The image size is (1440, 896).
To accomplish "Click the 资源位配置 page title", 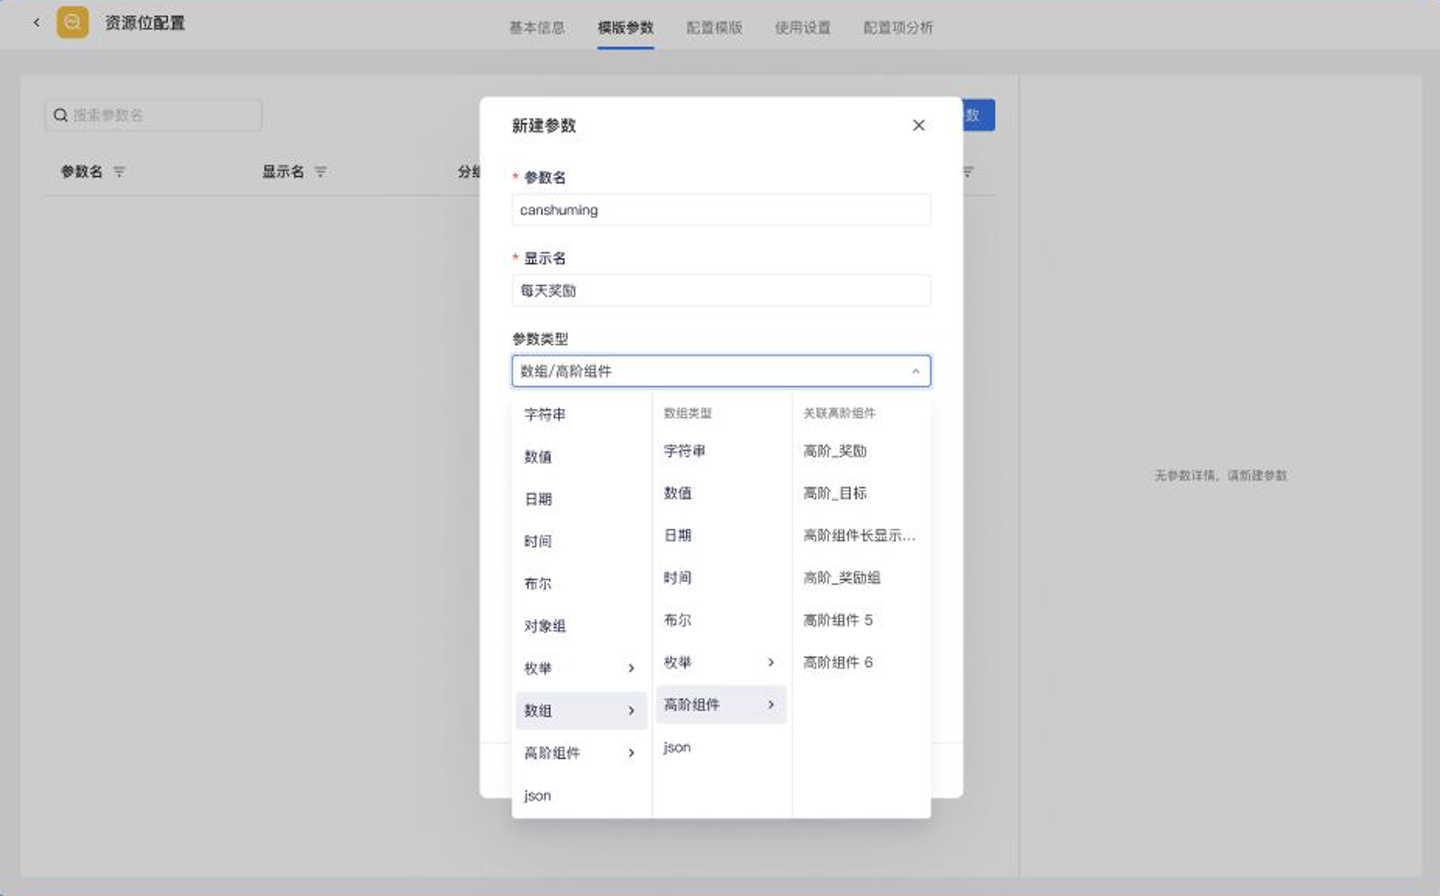I will click(x=145, y=23).
